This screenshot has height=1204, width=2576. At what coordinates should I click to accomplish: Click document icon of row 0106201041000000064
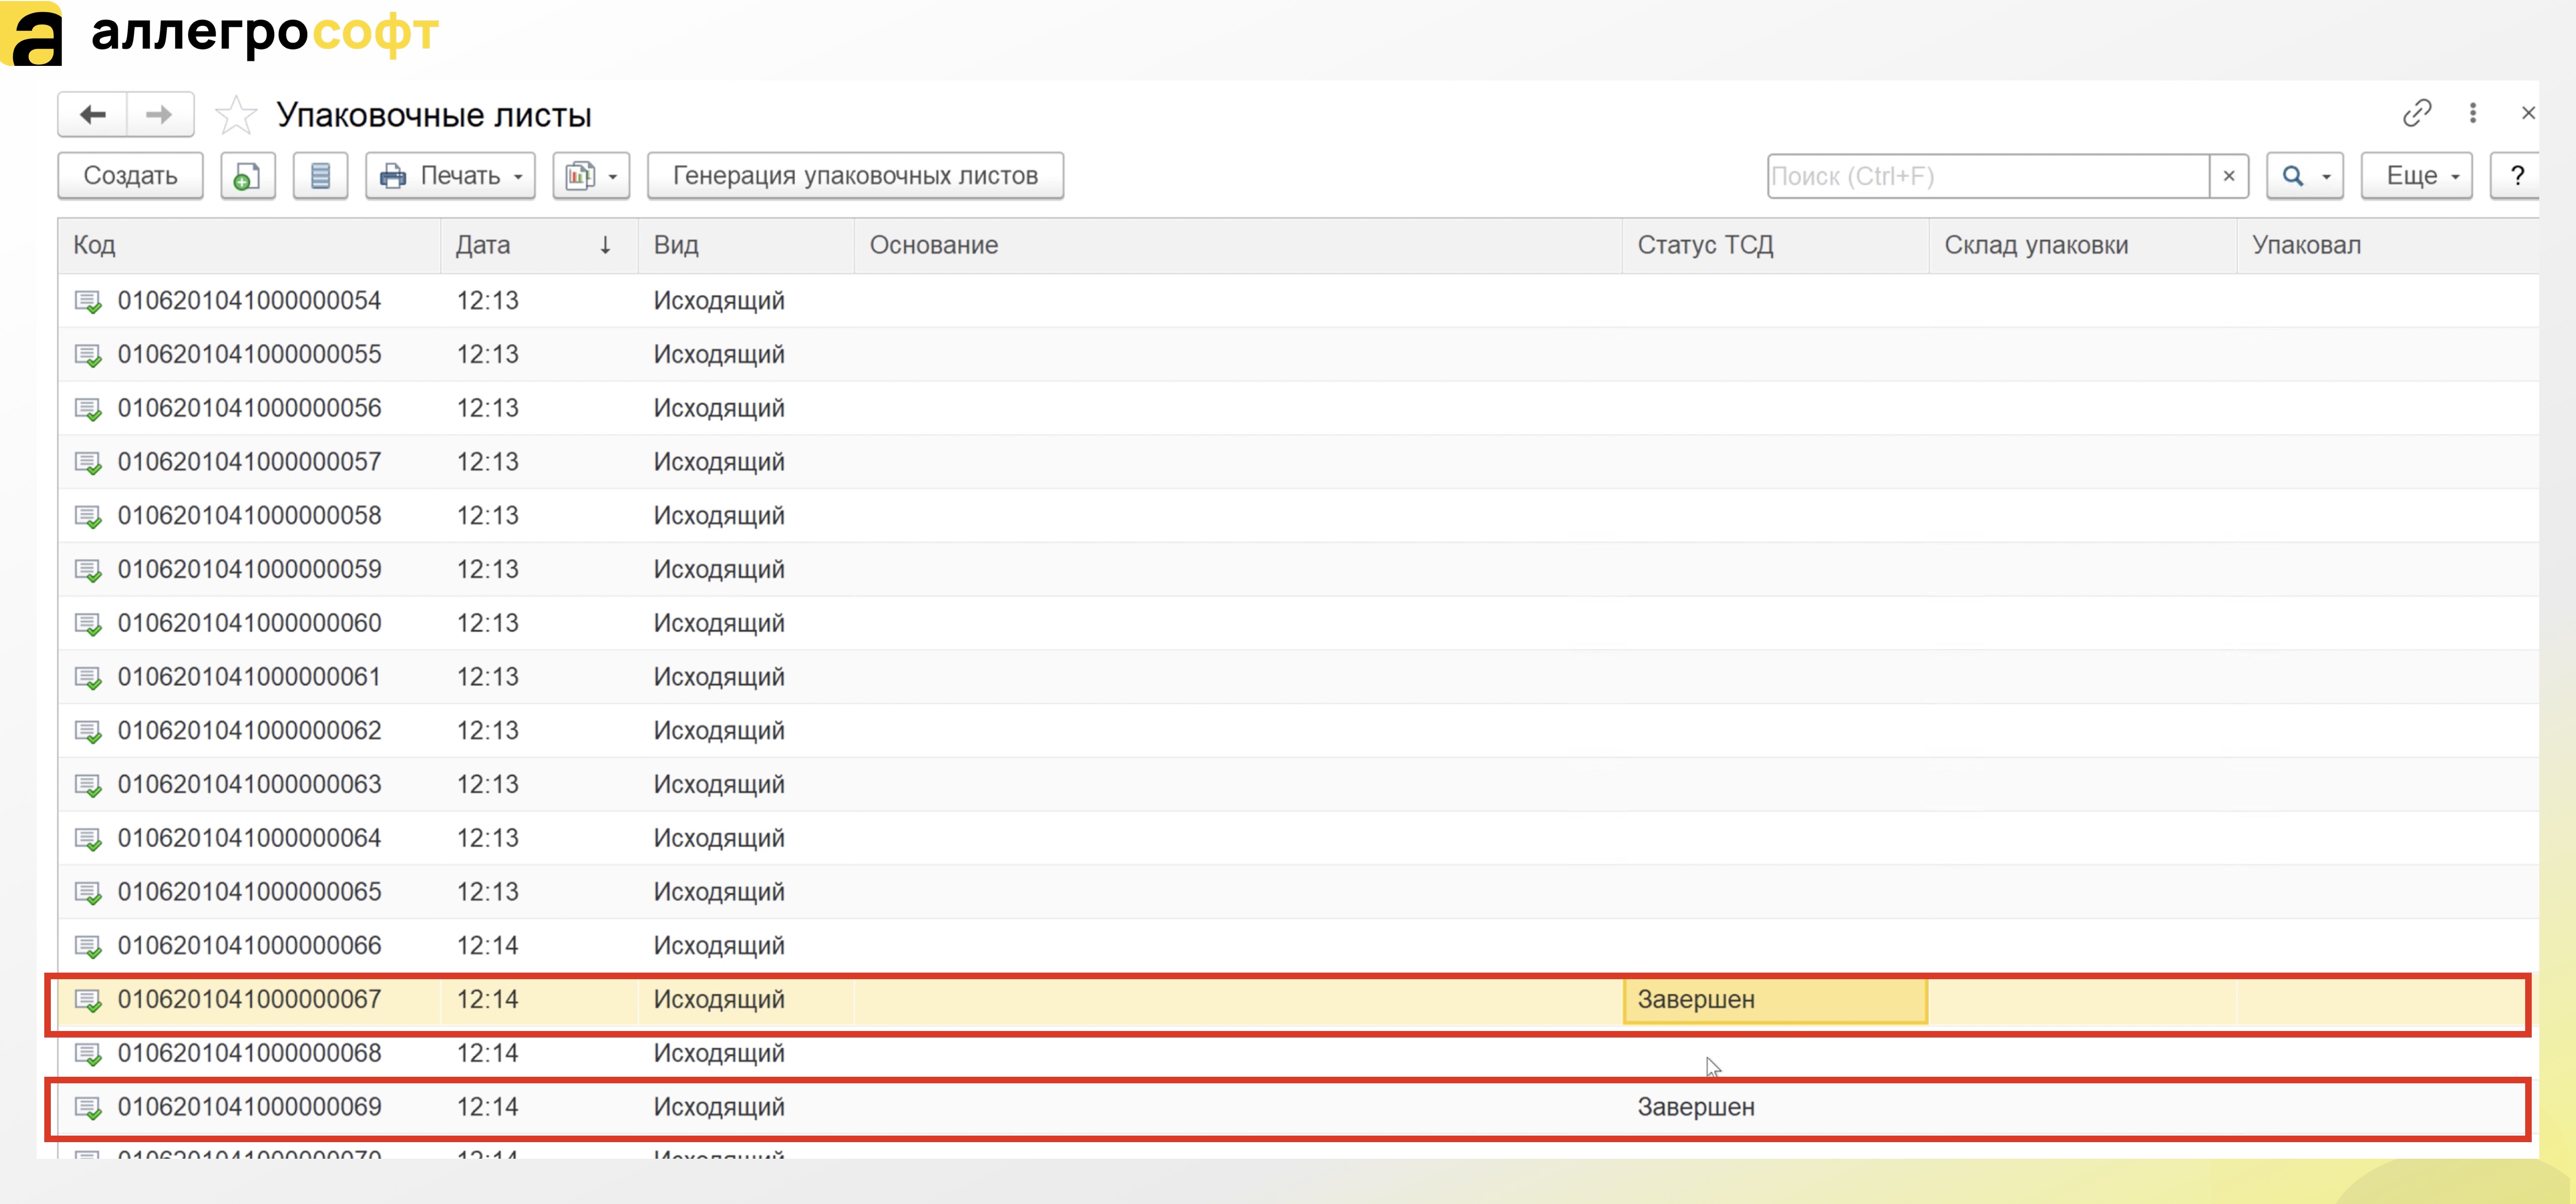pos(88,840)
